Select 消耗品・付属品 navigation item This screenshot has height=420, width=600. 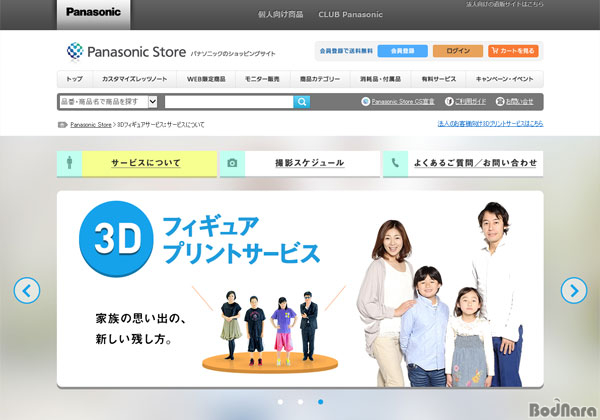point(380,79)
